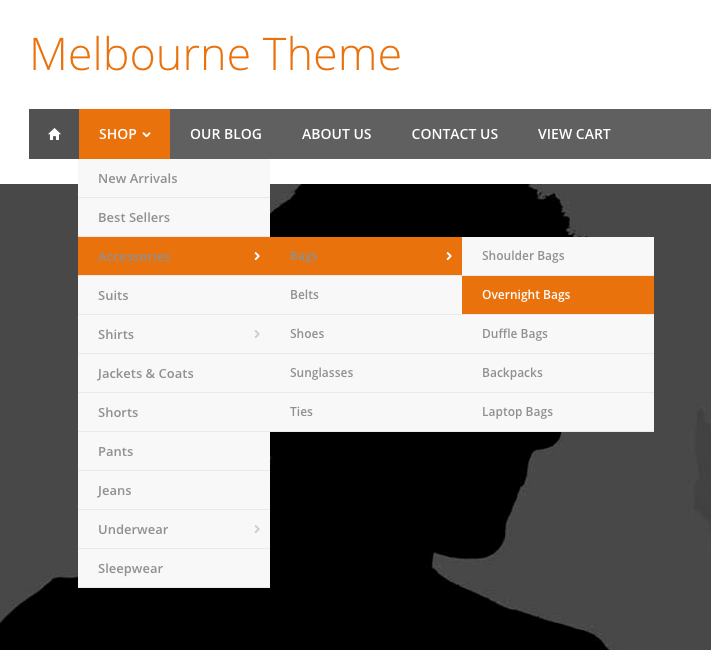Select Duffle Bags from submenu
The height and width of the screenshot is (650, 711).
[x=515, y=334]
